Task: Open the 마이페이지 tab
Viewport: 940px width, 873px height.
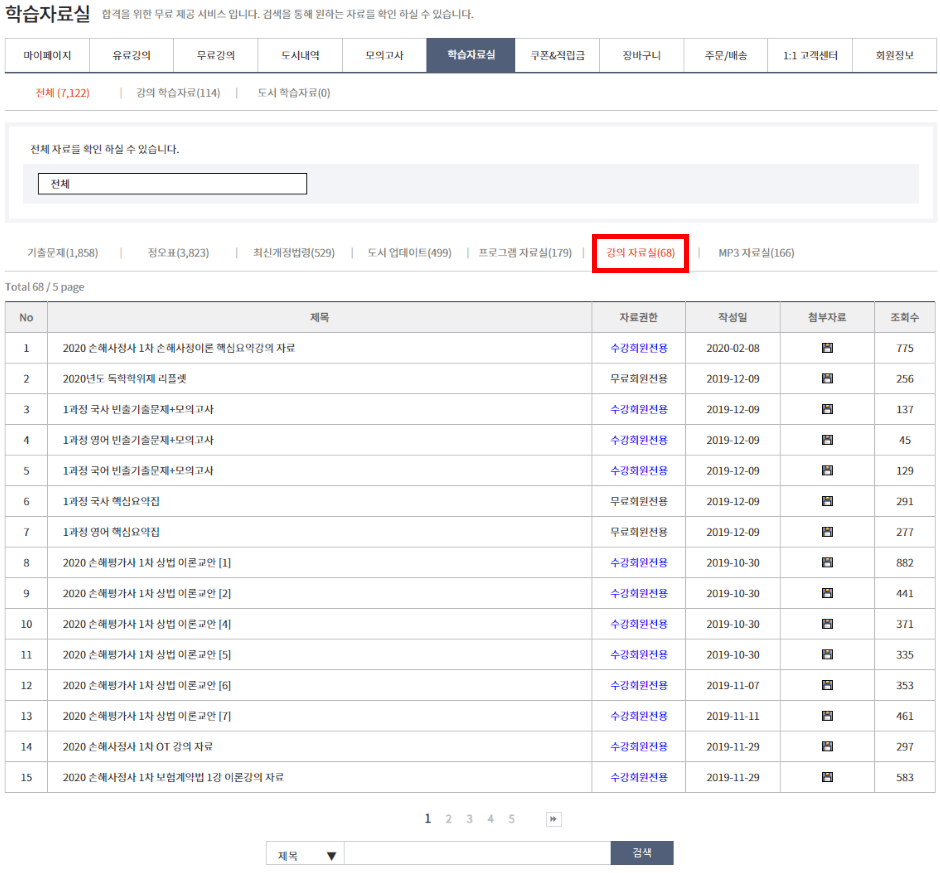Action: tap(47, 55)
